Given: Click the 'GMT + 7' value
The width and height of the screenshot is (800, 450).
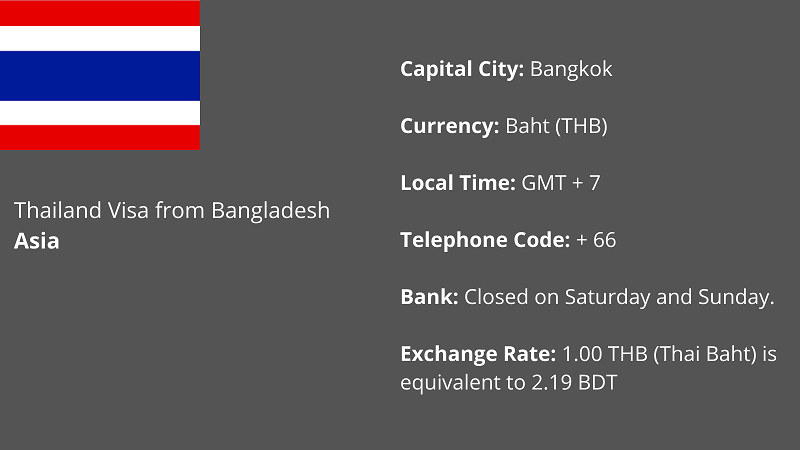Looking at the screenshot, I should 561,183.
